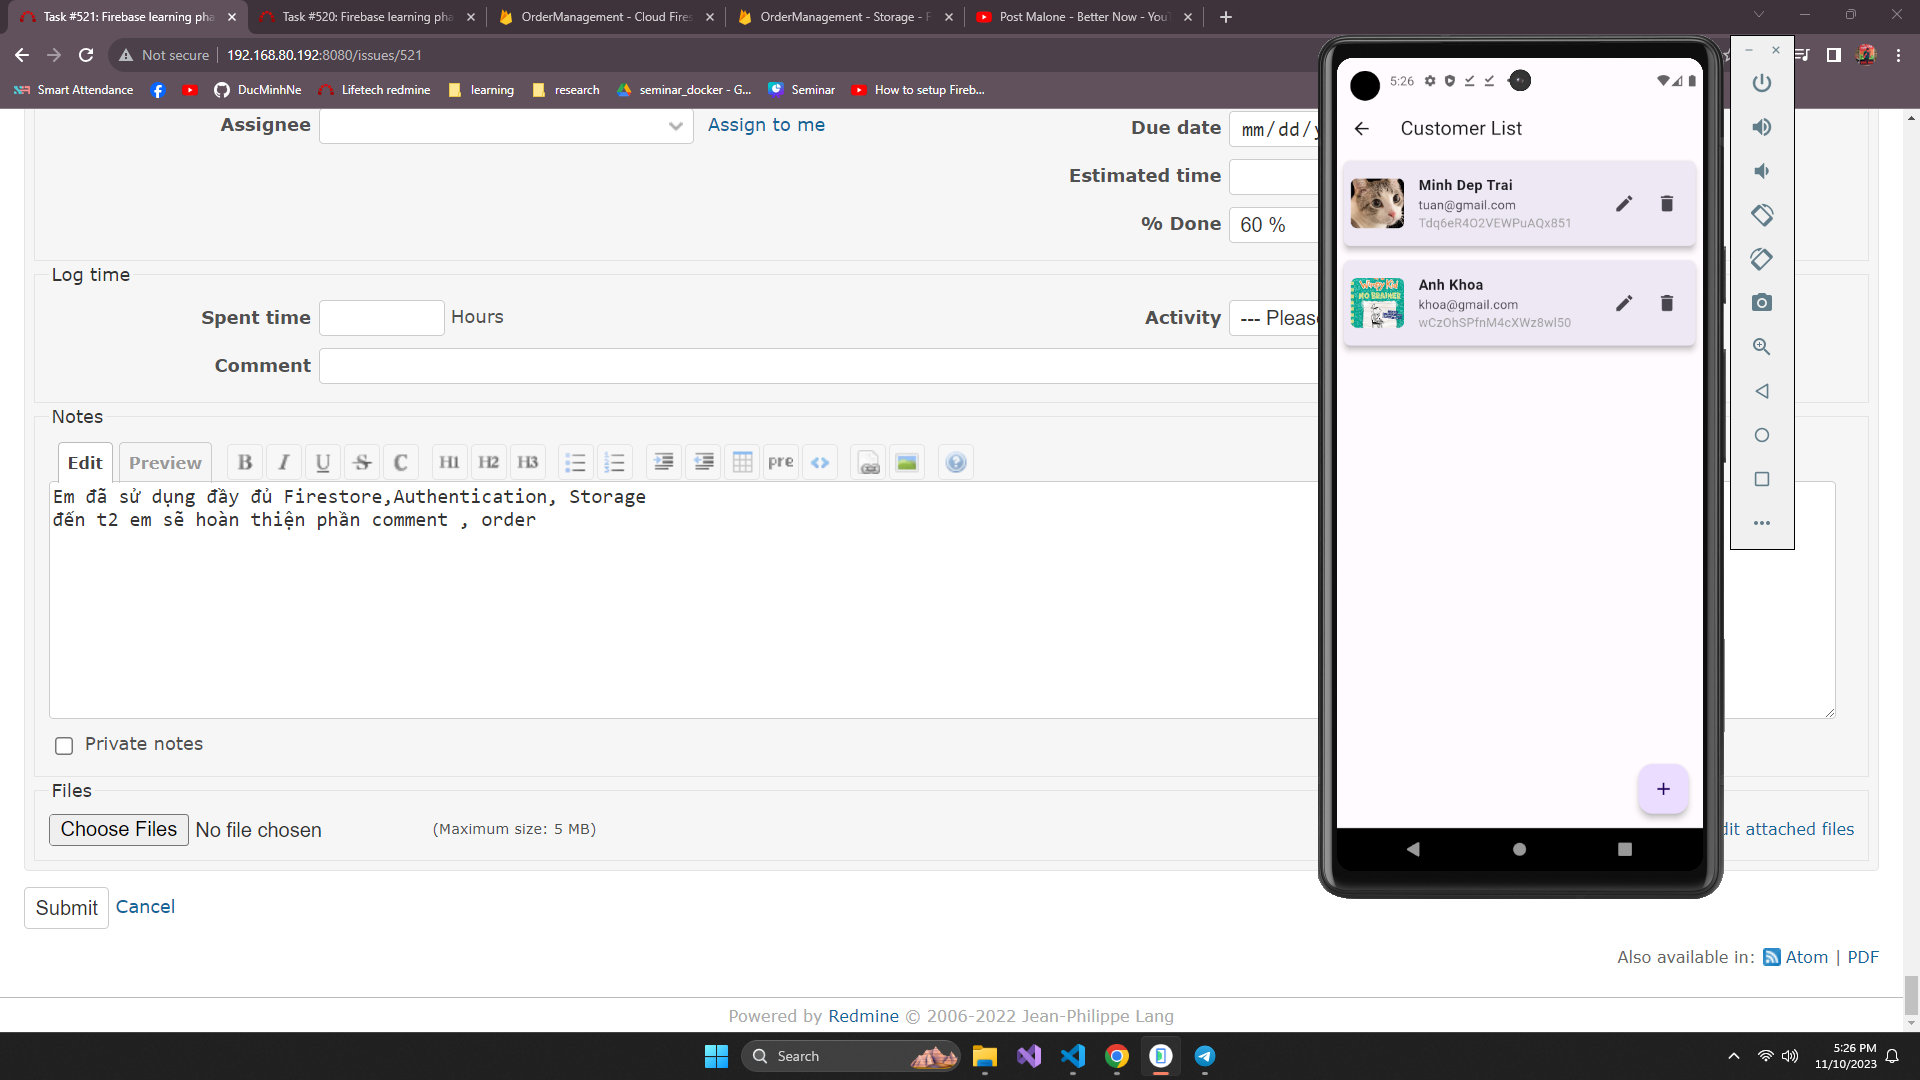Switch to the Preview tab
Viewport: 1920px width, 1080px height.
(x=165, y=462)
